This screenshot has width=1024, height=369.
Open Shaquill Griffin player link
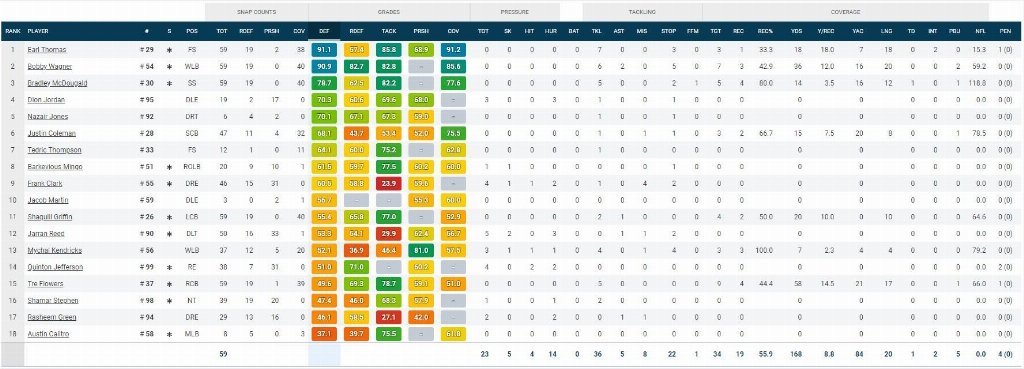[x=50, y=217]
